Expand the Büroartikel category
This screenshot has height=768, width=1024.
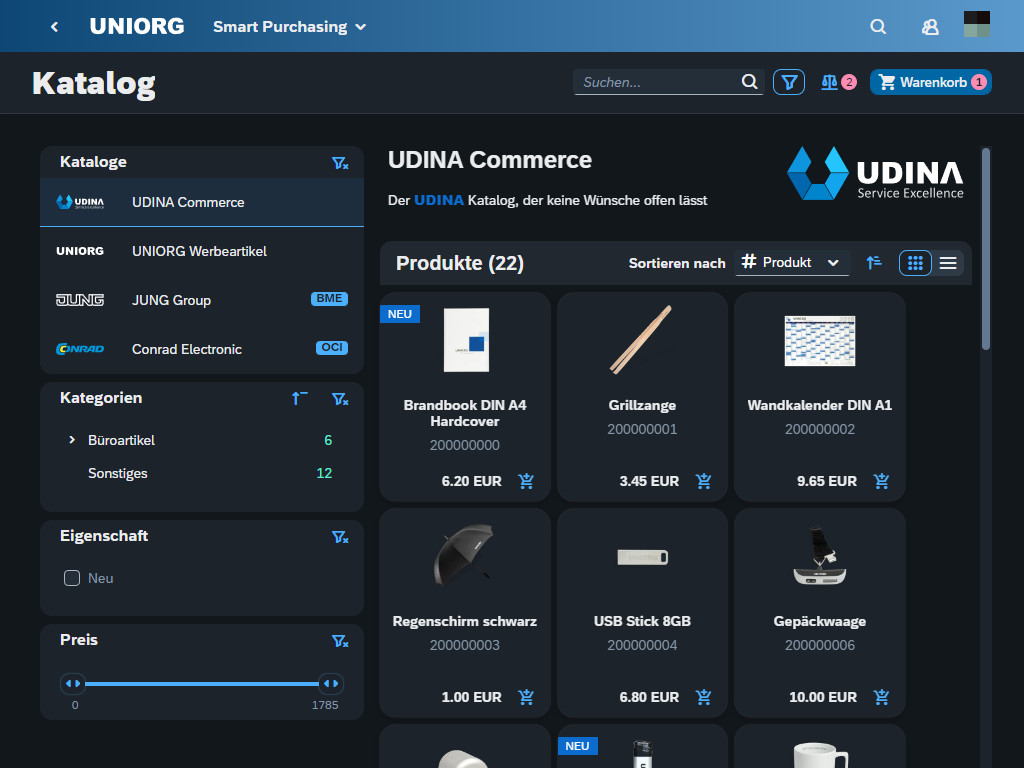pos(72,440)
